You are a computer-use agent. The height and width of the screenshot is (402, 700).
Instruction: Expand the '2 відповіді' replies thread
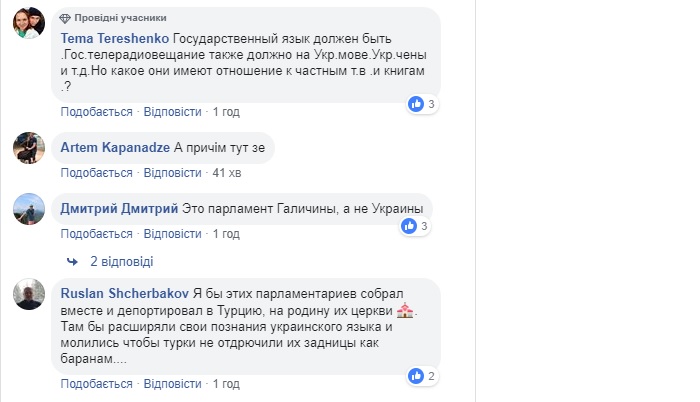[121, 261]
